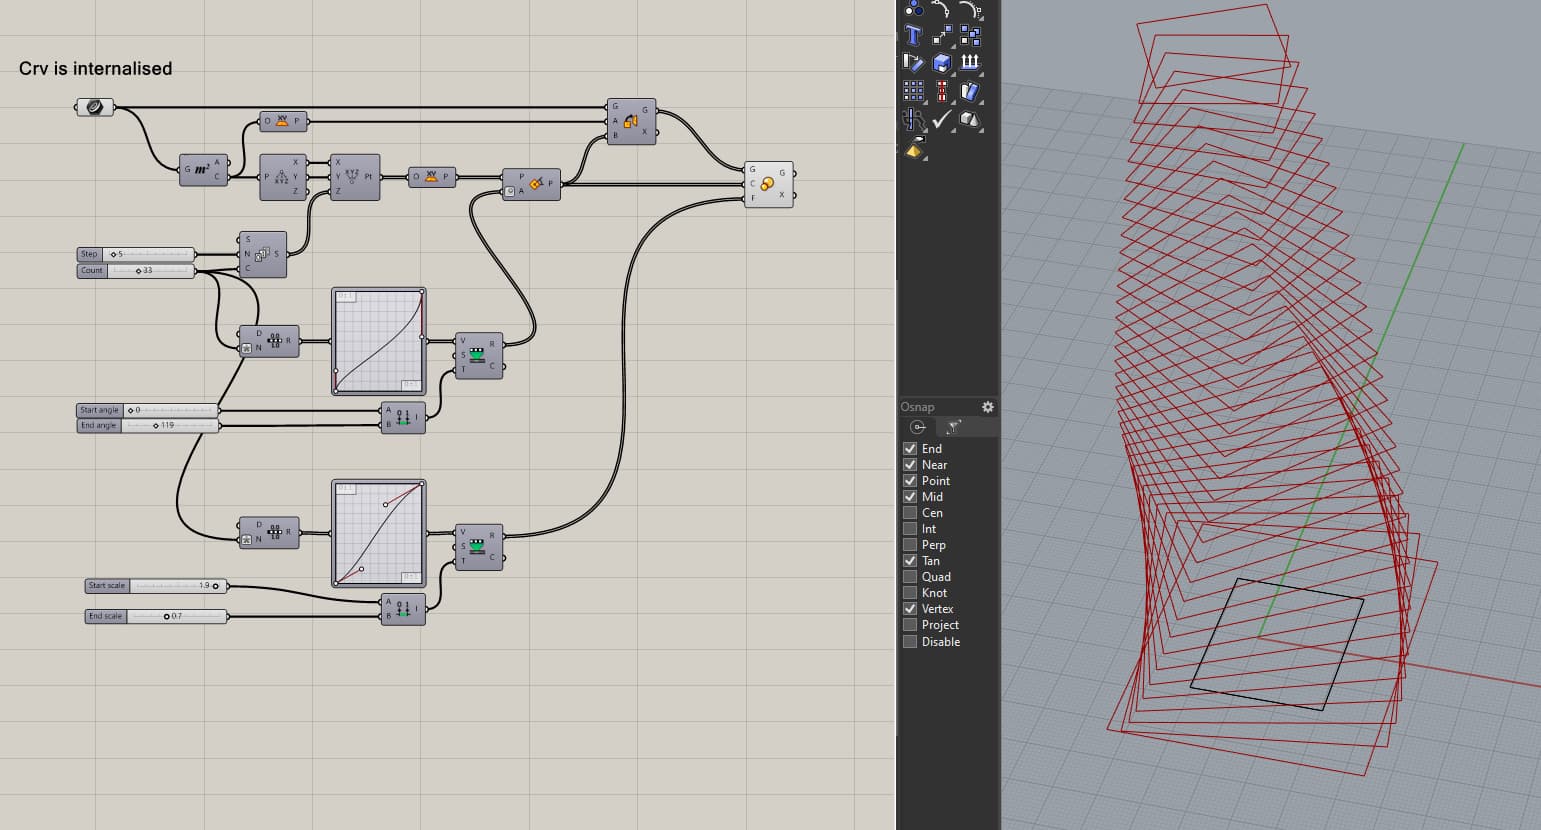Screen dimensions: 1541x830
Task: Click the 'Crv is internalised' text label
Action: pyautogui.click(x=96, y=68)
